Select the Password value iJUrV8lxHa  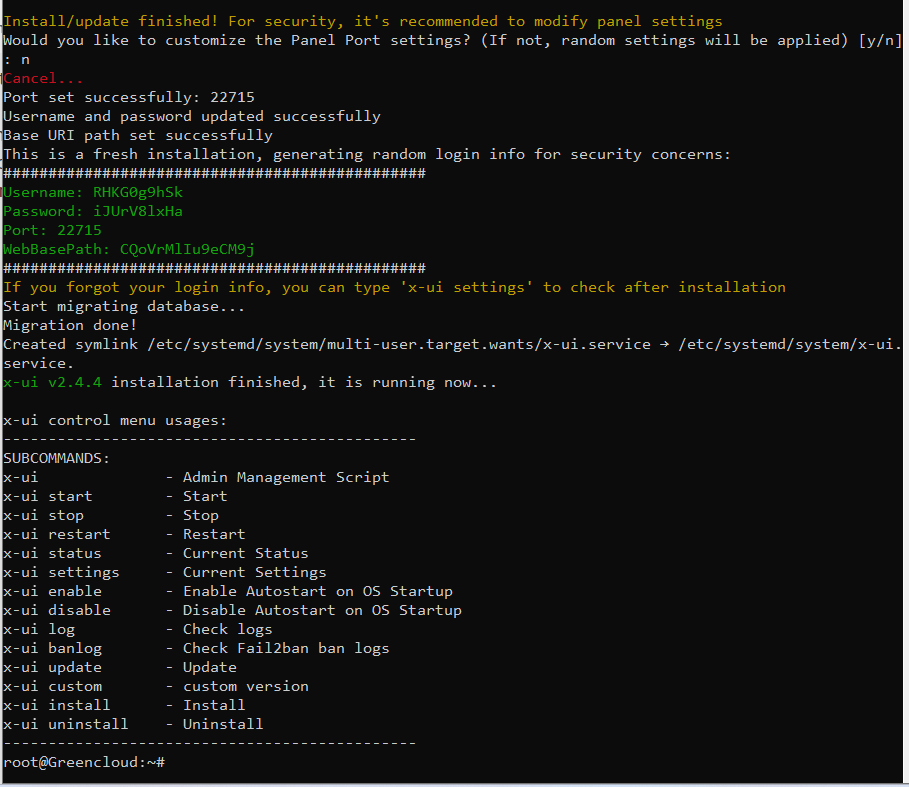tap(138, 212)
